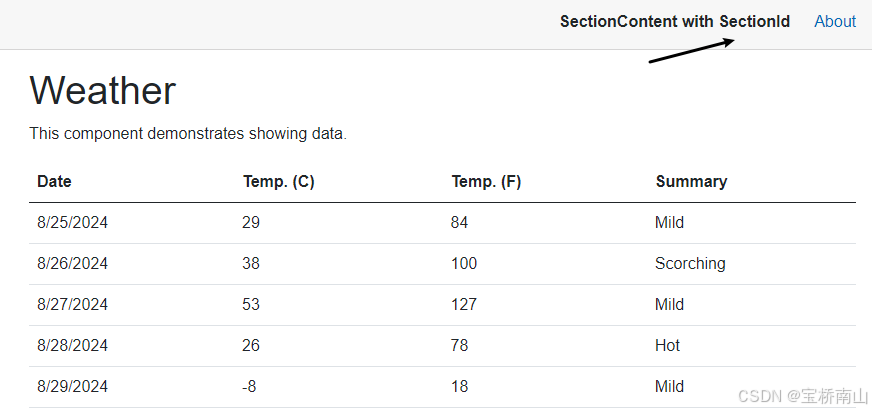Click the Scorching summary cell
This screenshot has height=411, width=872.
690,263
